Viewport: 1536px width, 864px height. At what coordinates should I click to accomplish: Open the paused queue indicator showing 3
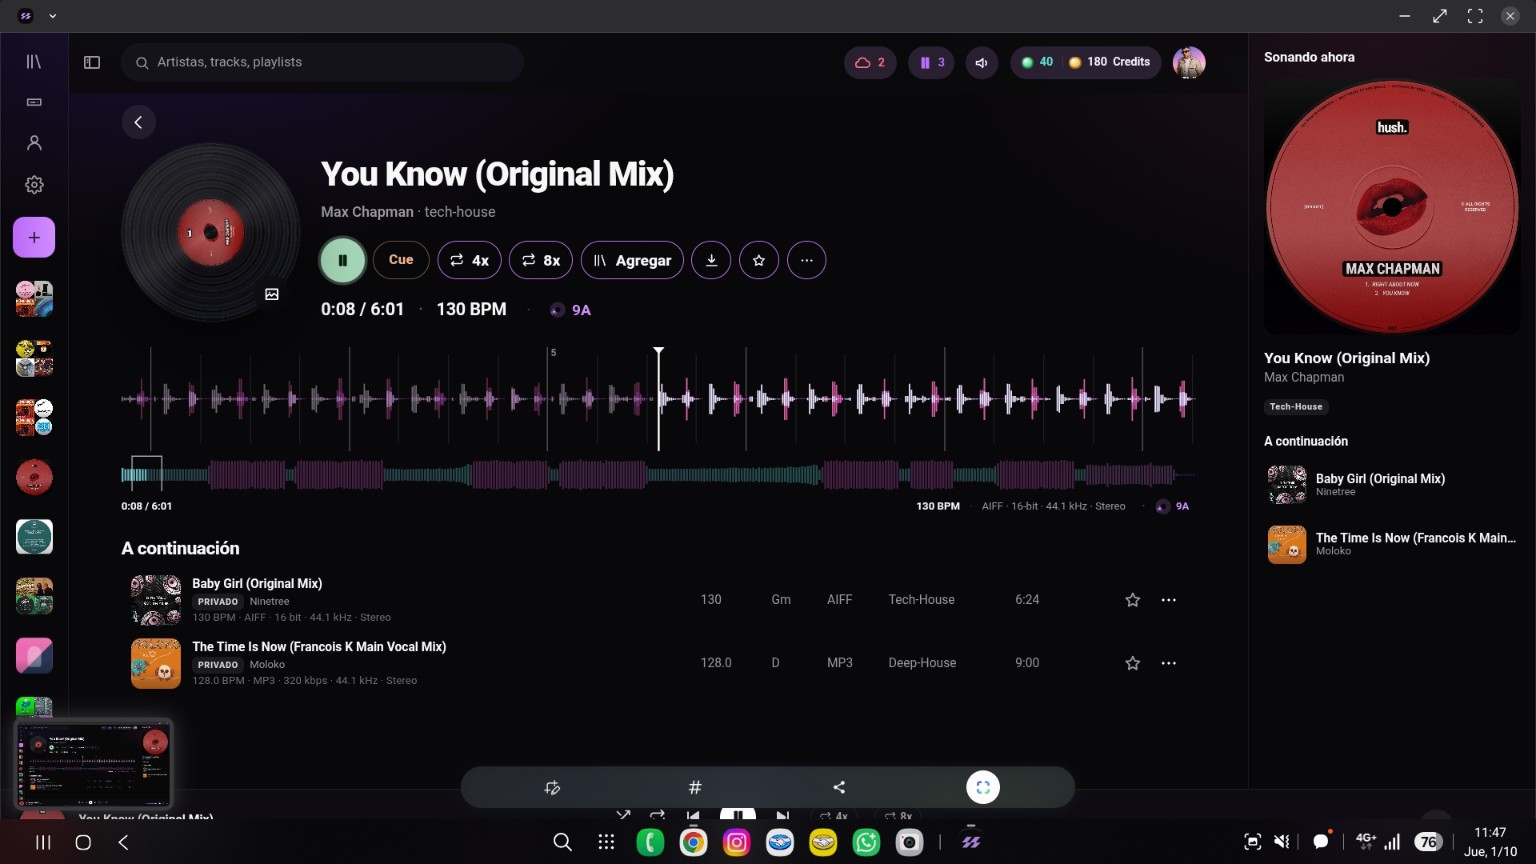click(x=931, y=62)
